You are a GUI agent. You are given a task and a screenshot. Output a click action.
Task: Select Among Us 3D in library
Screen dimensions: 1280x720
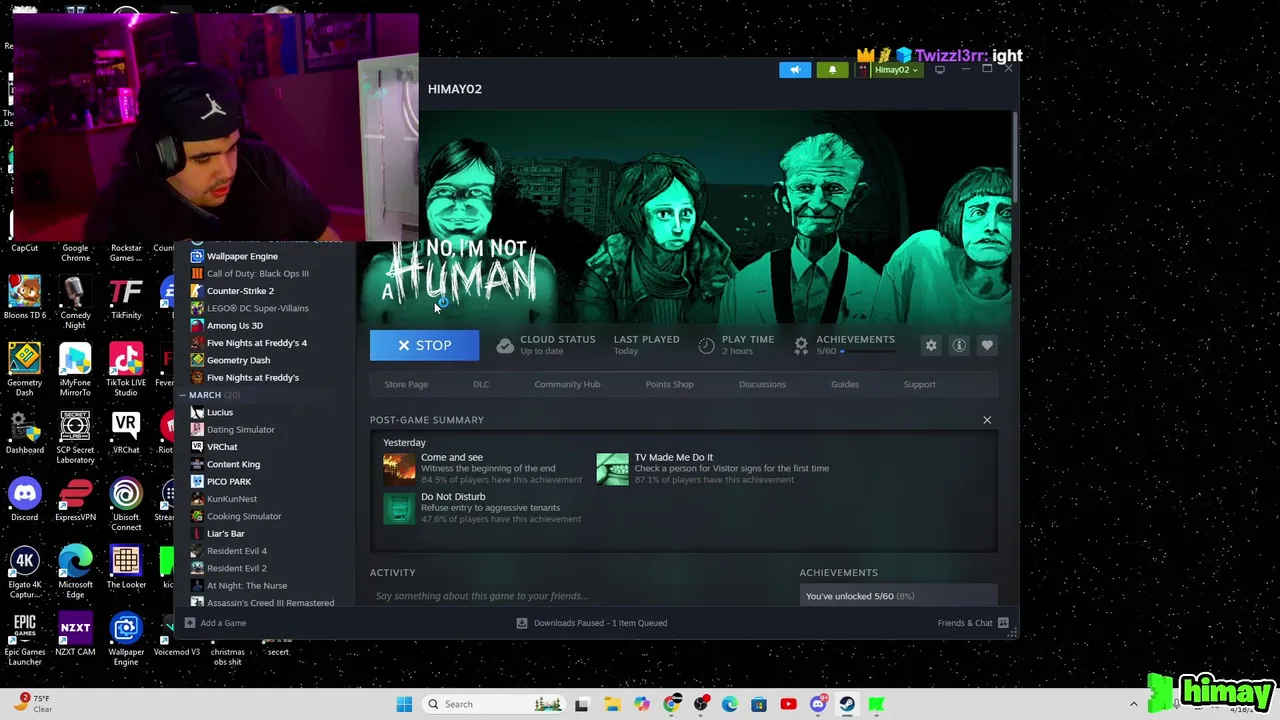point(234,325)
